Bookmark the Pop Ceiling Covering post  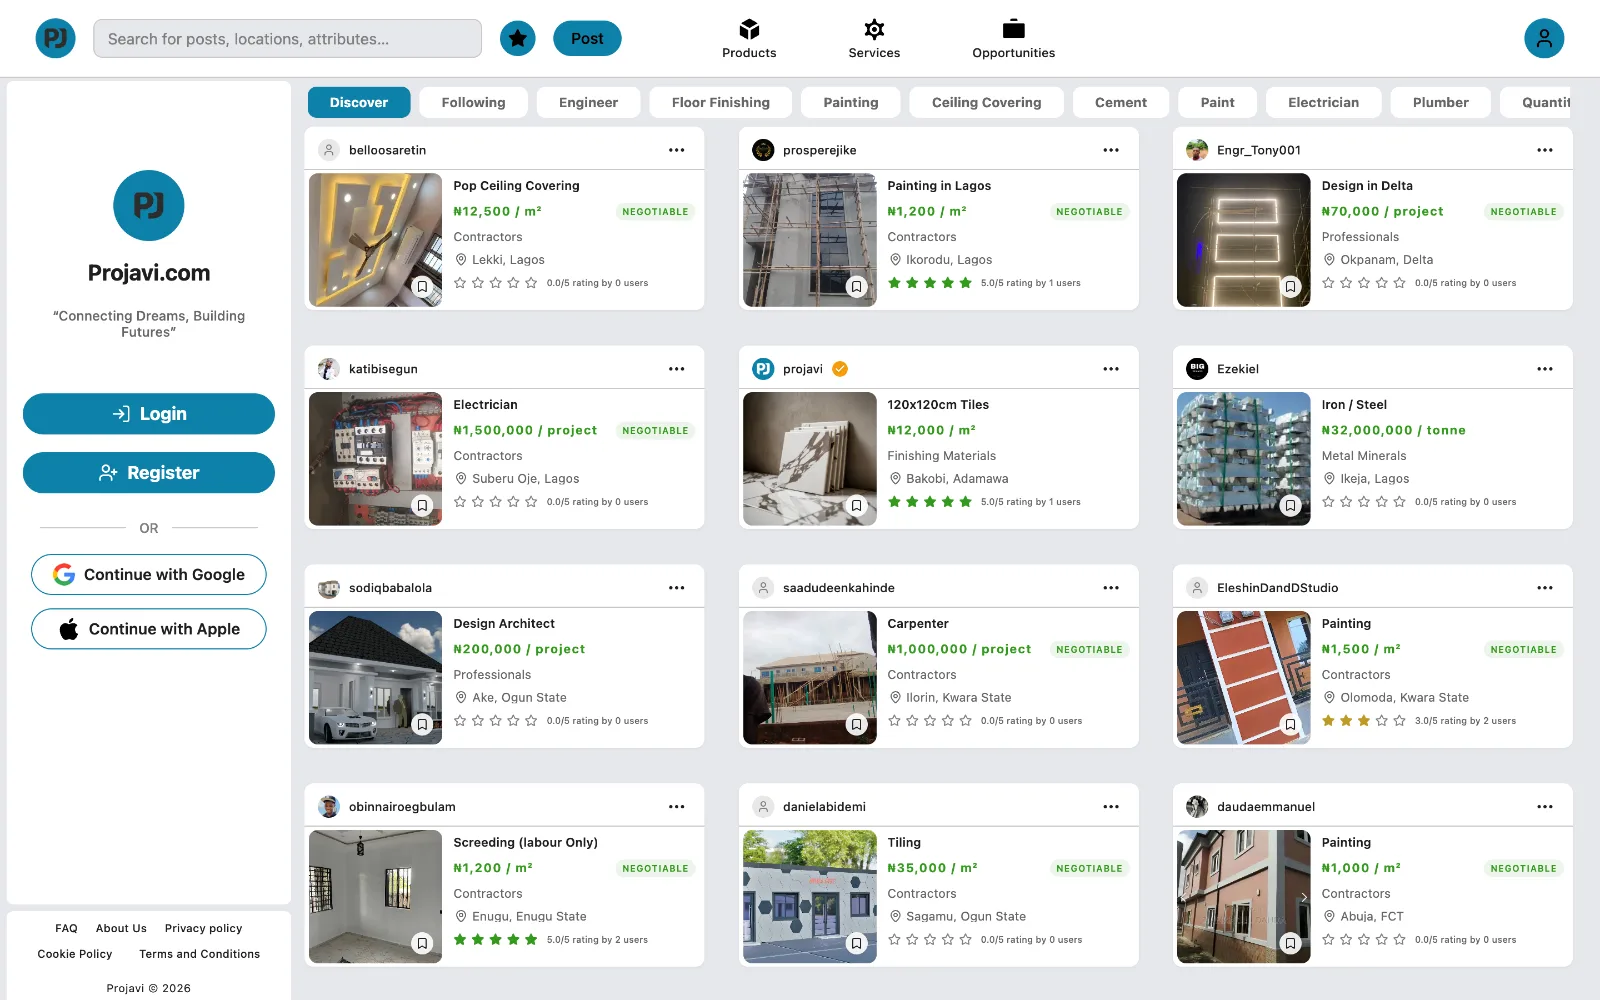[422, 287]
